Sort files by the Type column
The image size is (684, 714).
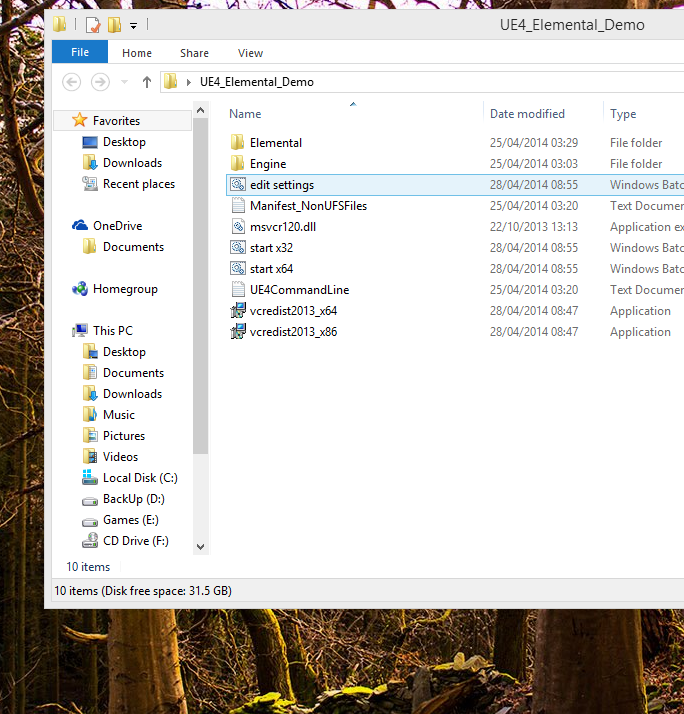pos(623,114)
